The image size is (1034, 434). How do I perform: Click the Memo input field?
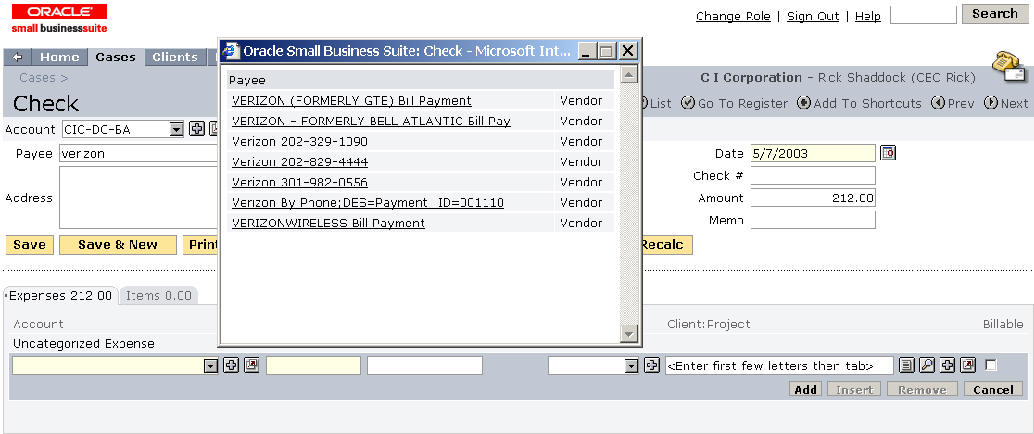(813, 220)
